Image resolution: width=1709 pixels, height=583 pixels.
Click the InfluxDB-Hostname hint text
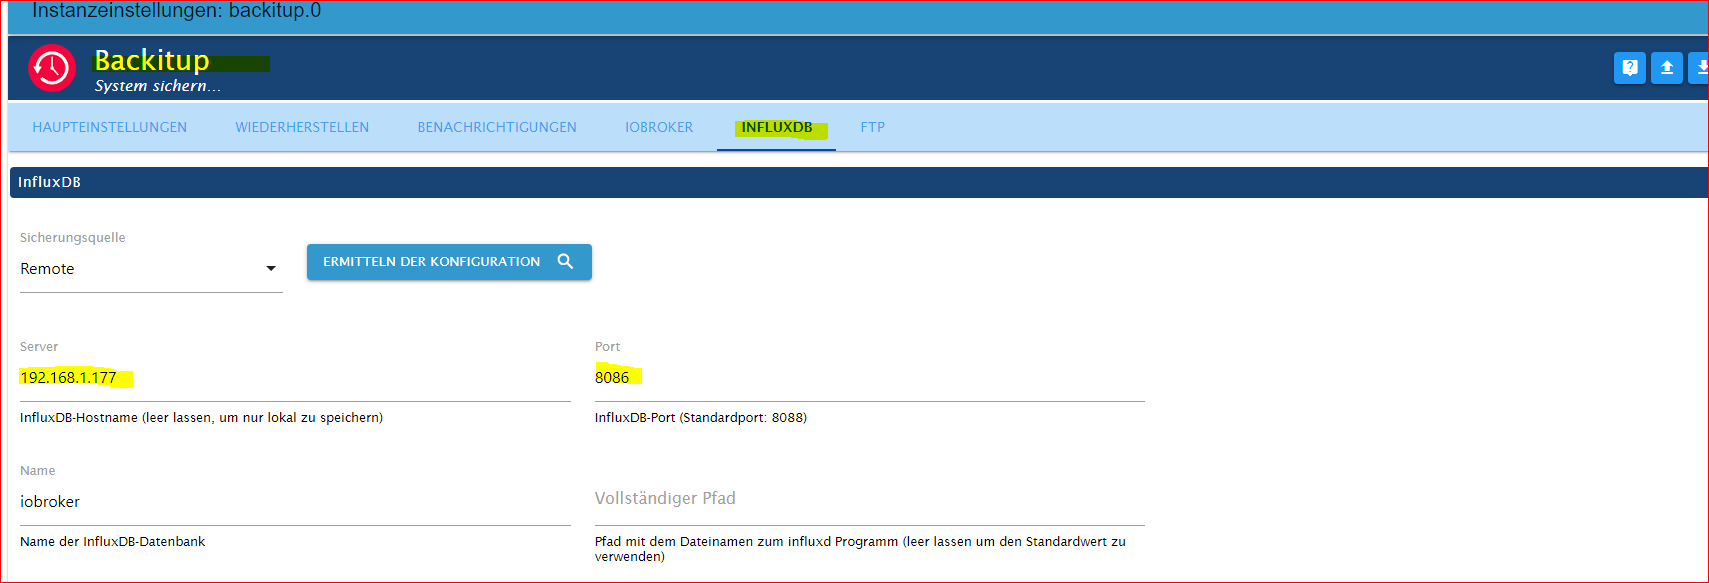(x=201, y=418)
